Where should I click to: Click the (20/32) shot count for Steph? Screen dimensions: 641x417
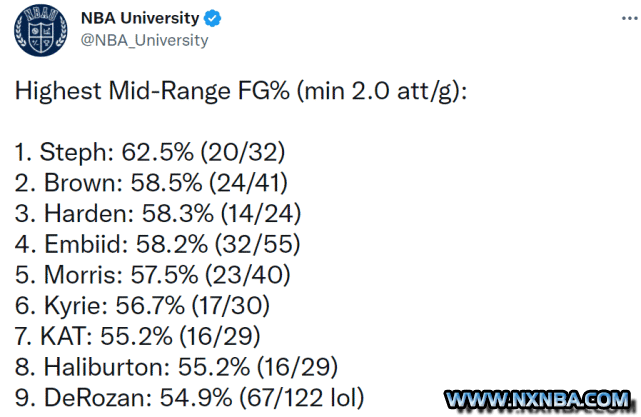pos(242,152)
